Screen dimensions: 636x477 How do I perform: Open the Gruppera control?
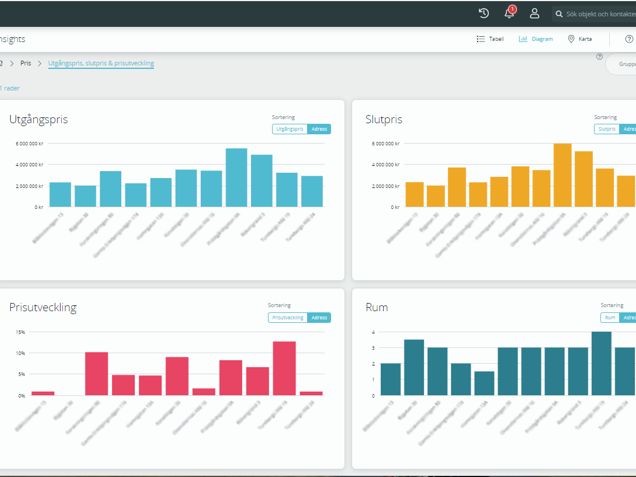click(x=621, y=64)
